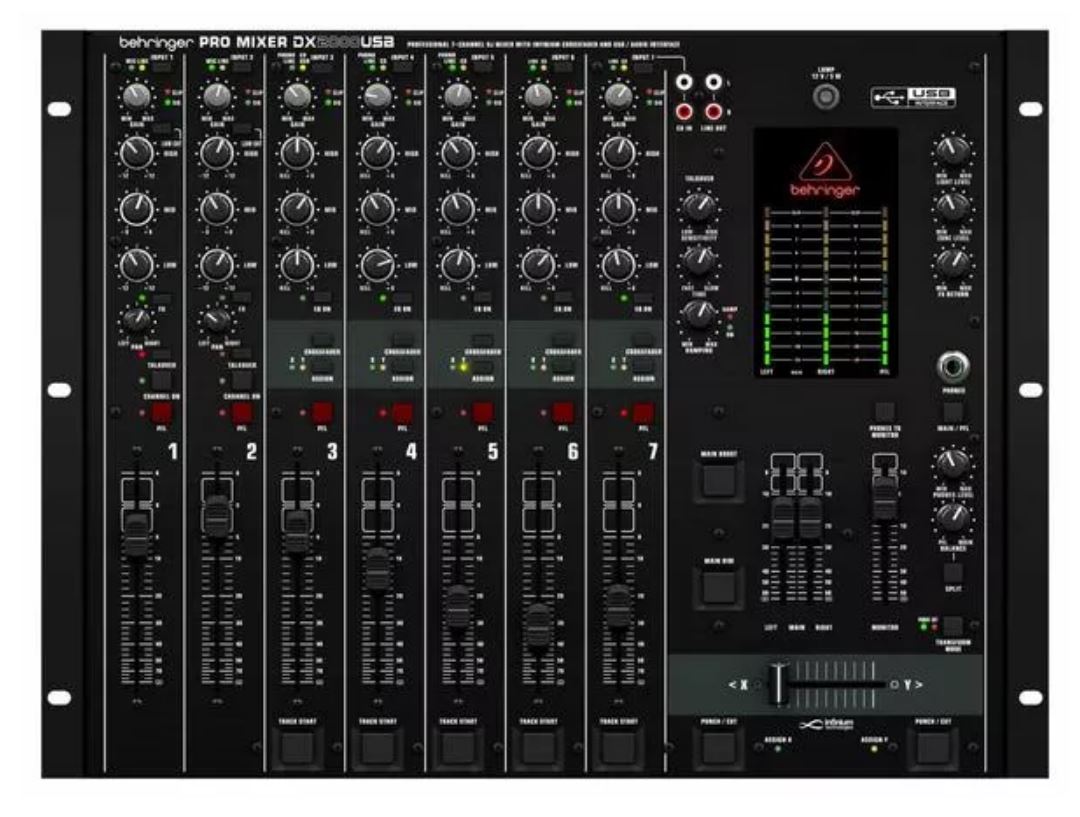Click the Main Right fader cap
Image resolution: width=1080 pixels, height=817 pixels.
click(809, 518)
